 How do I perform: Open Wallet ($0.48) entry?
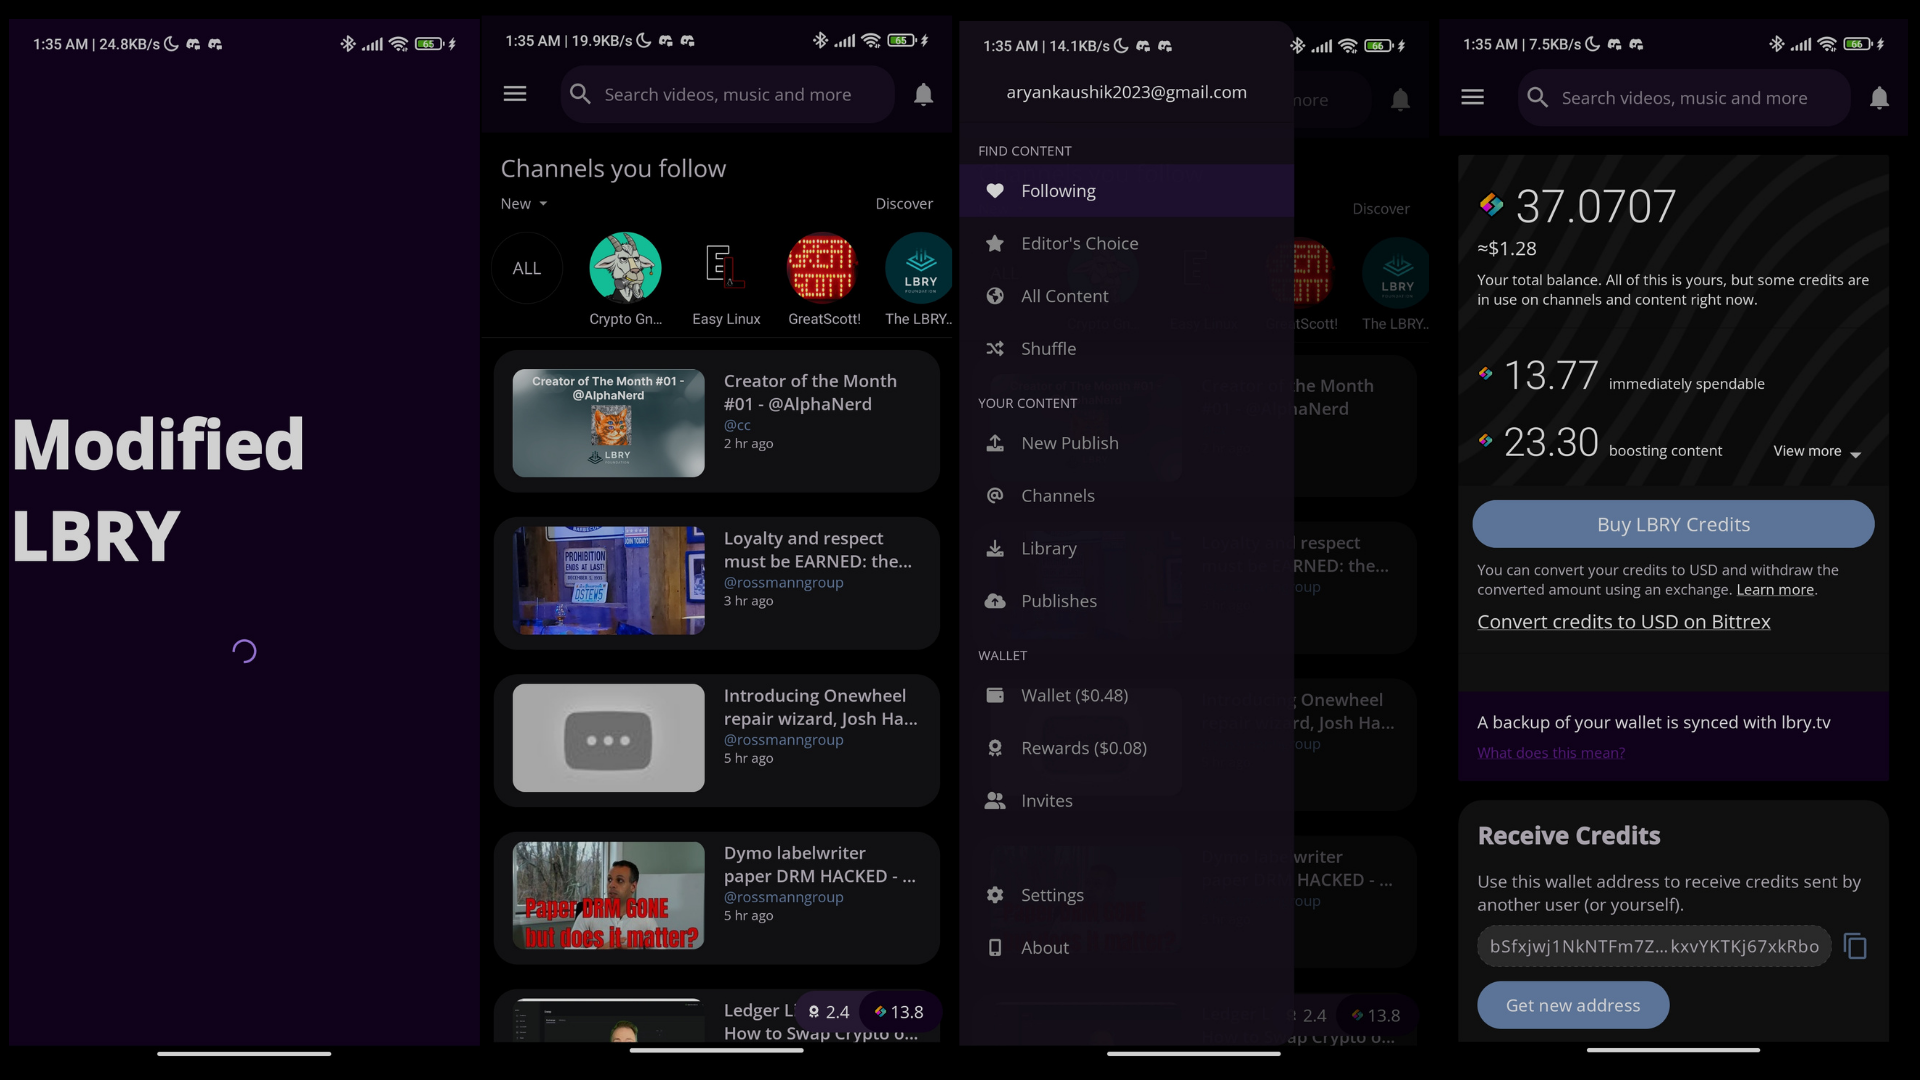point(1126,695)
